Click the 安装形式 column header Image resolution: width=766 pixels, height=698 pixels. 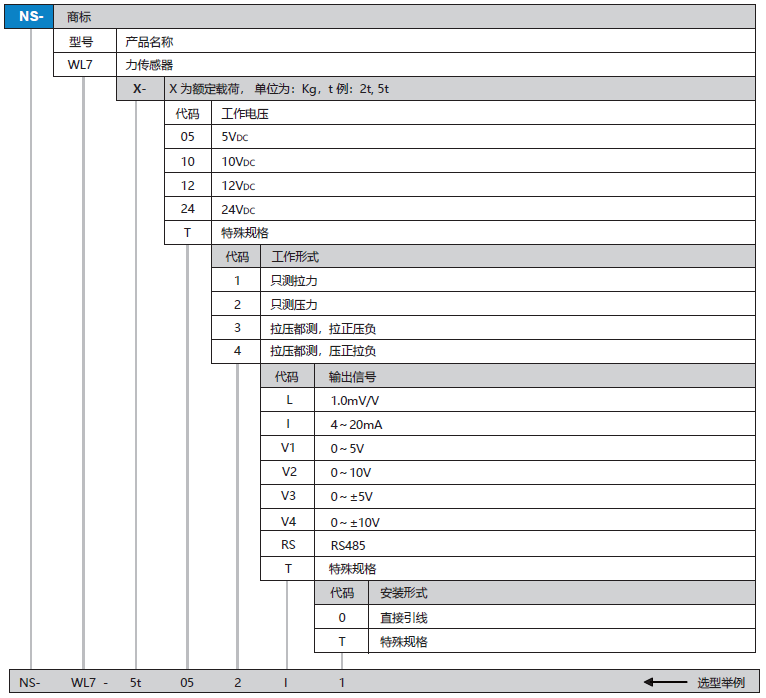pyautogui.click(x=403, y=593)
